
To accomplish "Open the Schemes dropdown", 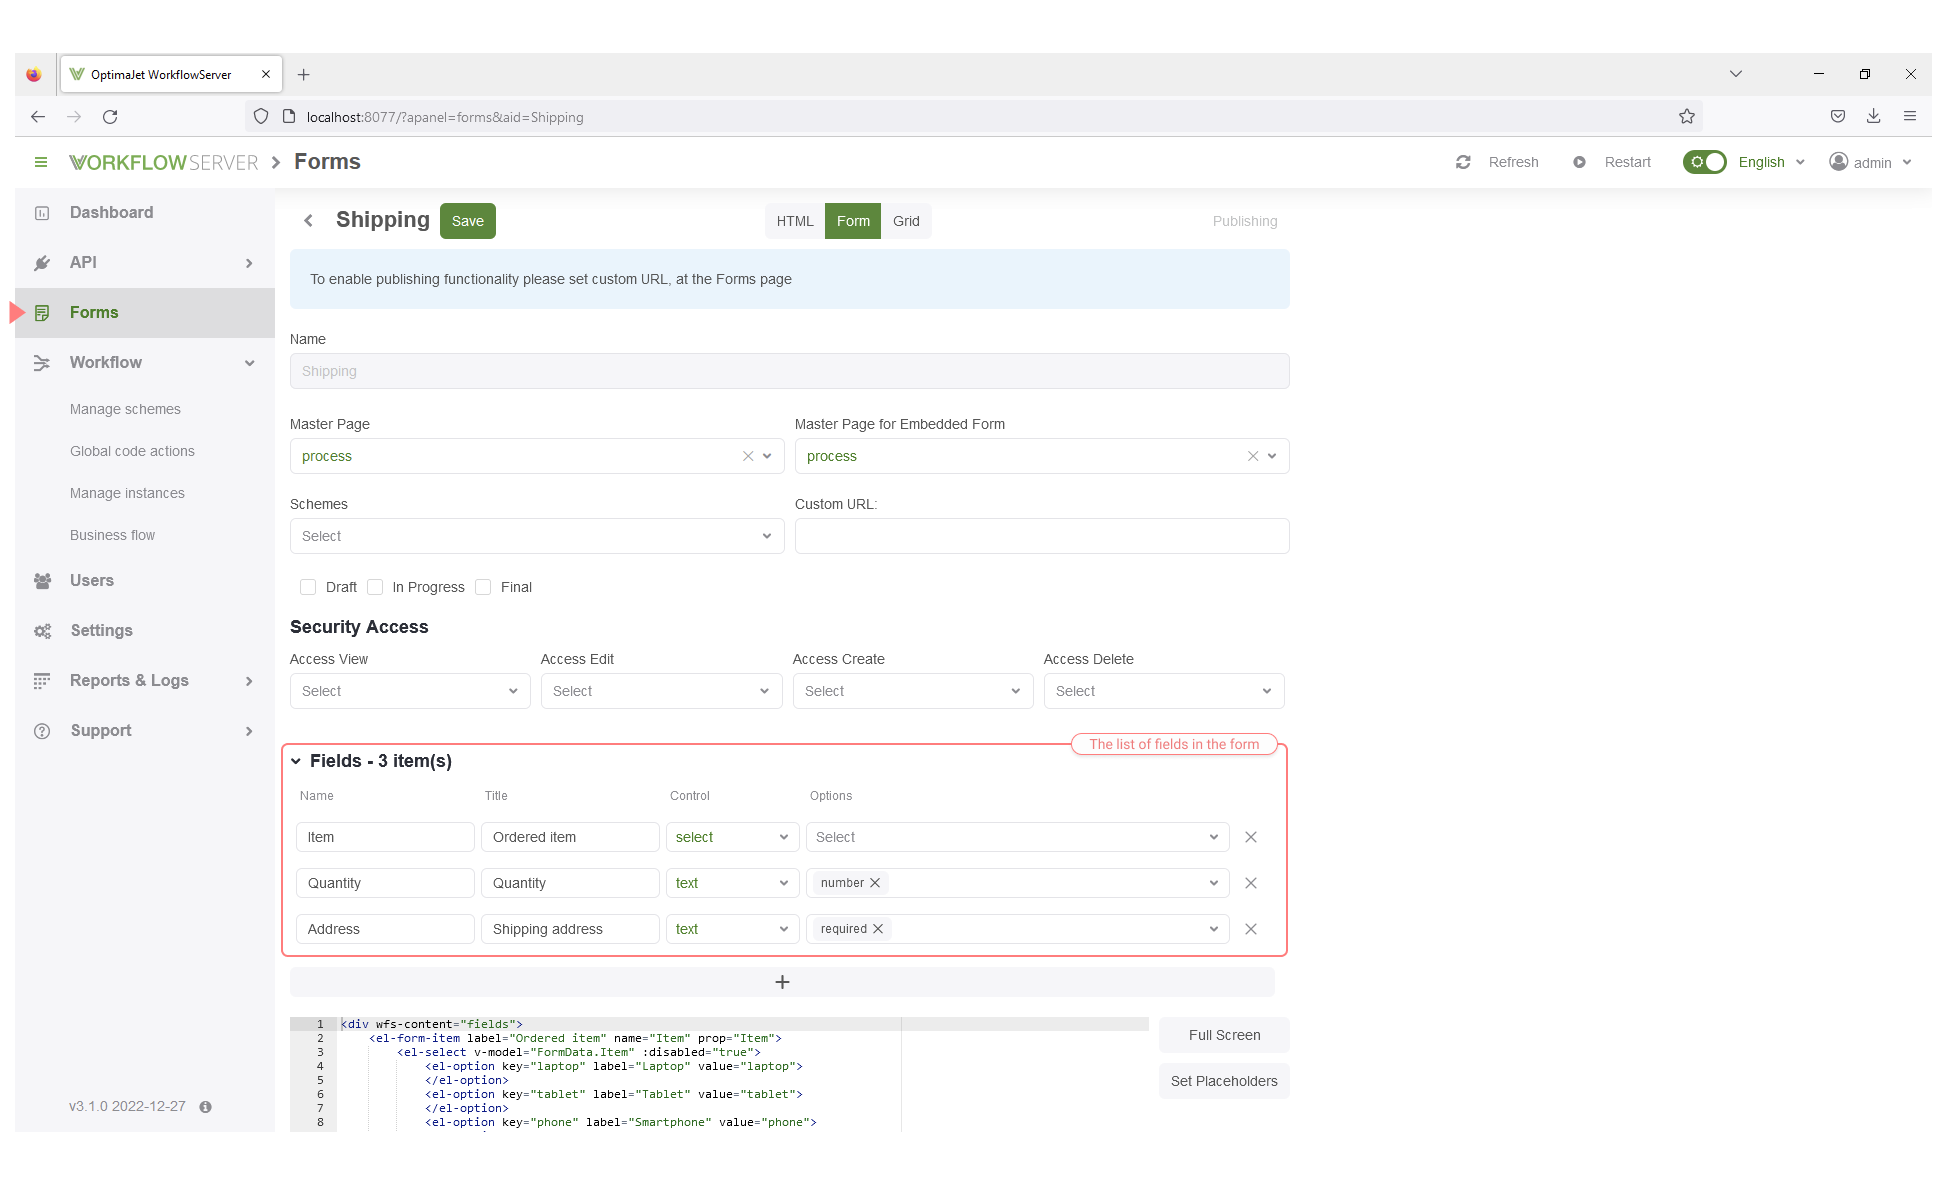I will point(537,536).
